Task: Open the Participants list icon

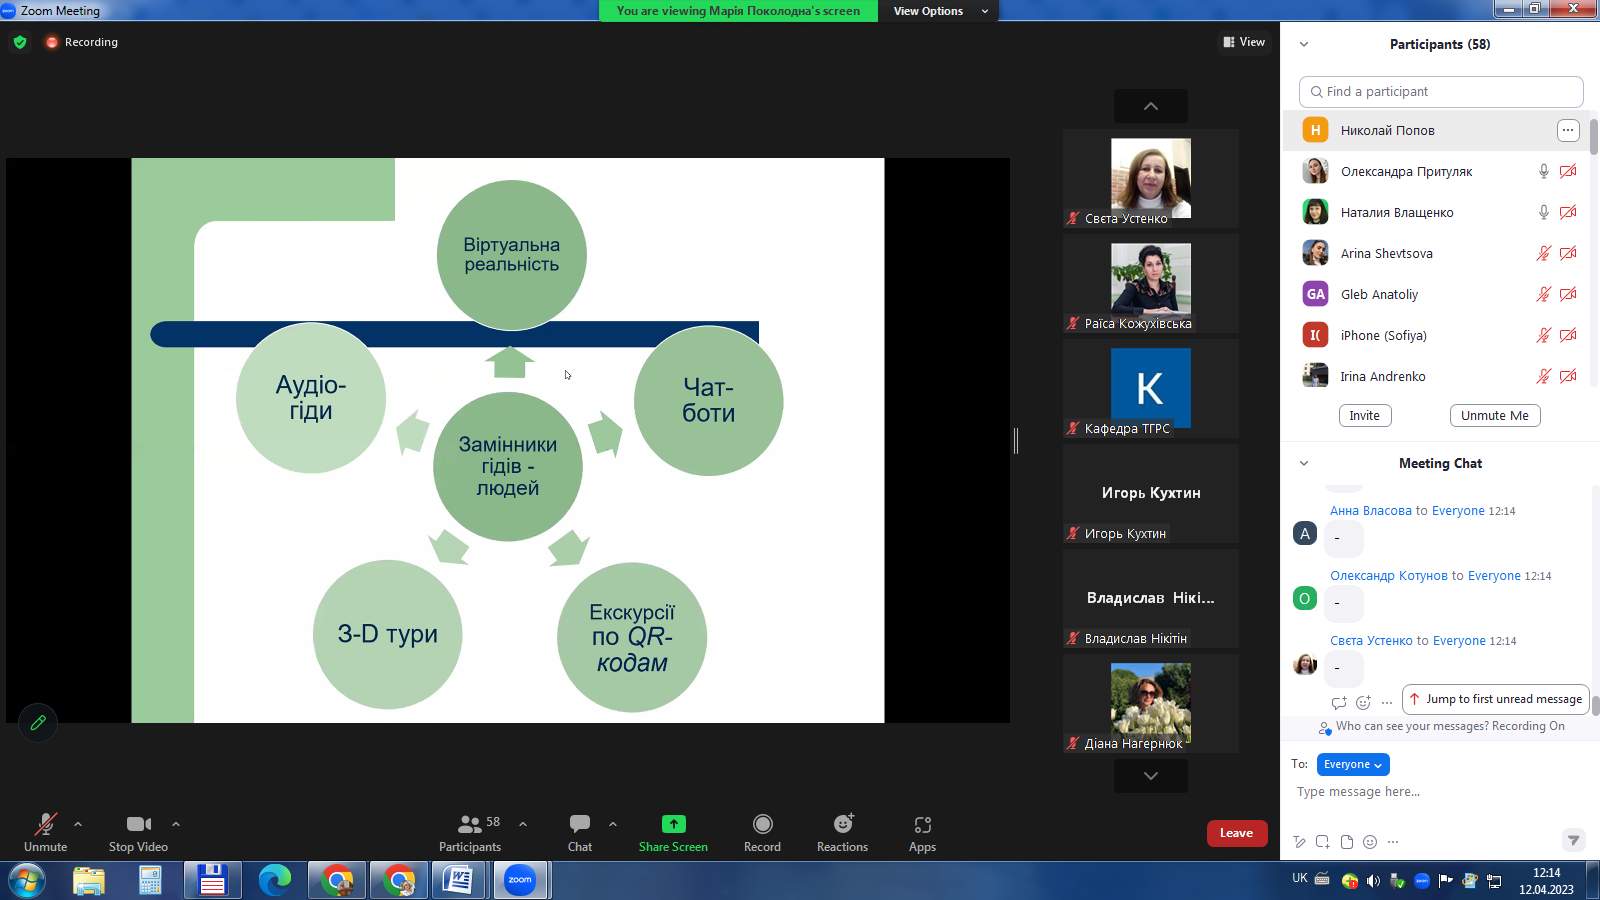Action: (469, 824)
